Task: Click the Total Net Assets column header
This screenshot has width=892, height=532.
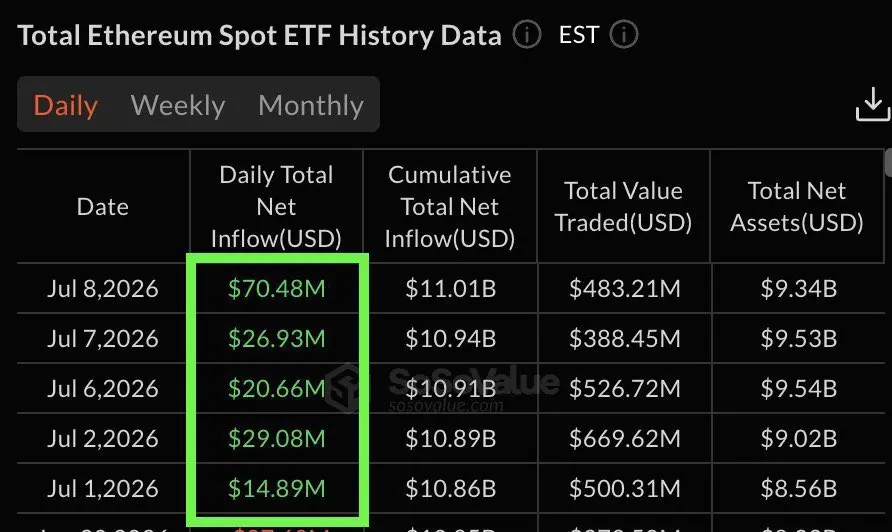Action: click(797, 207)
